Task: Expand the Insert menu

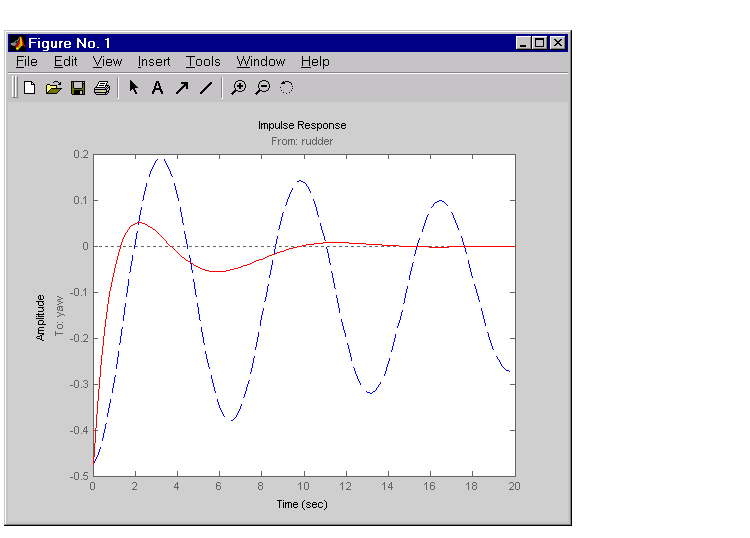Action: 154,62
